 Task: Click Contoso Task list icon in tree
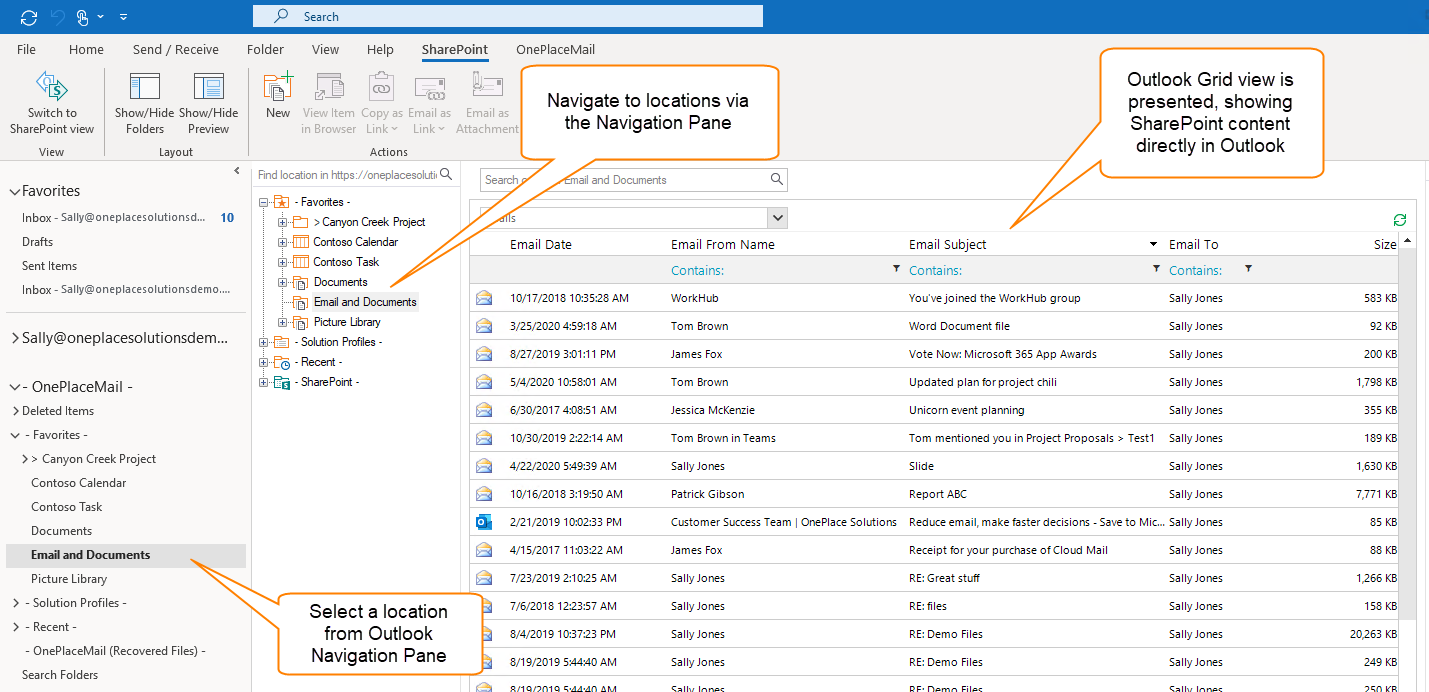click(301, 262)
